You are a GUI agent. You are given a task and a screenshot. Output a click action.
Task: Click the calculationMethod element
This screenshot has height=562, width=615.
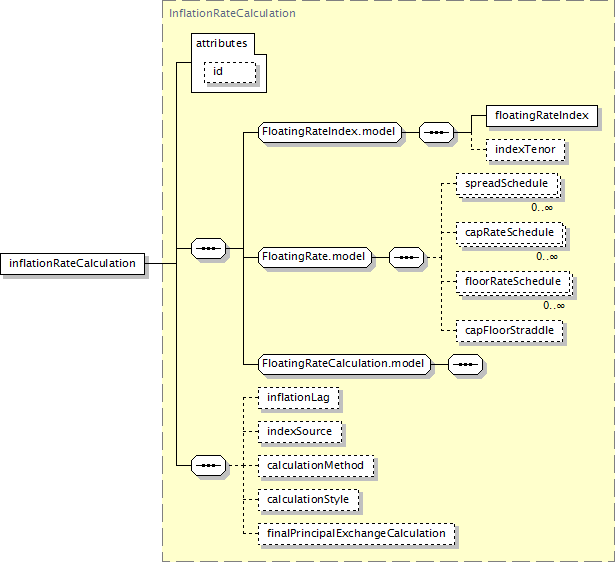click(316, 466)
